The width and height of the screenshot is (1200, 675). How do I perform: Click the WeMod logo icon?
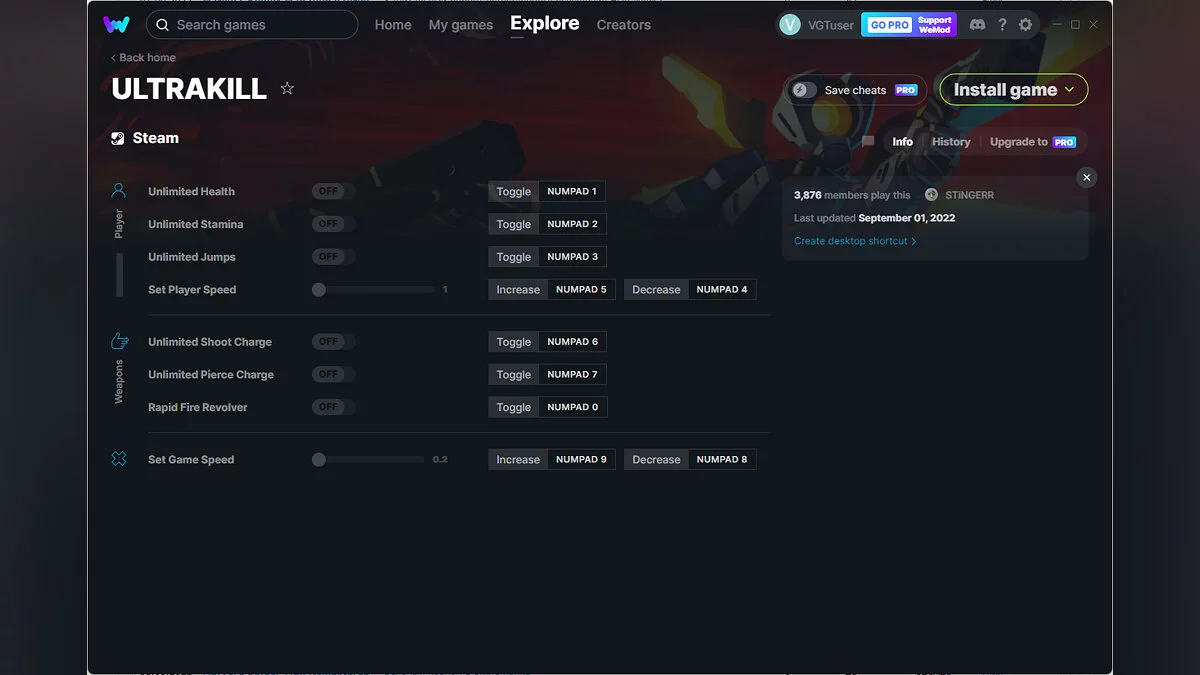(116, 25)
